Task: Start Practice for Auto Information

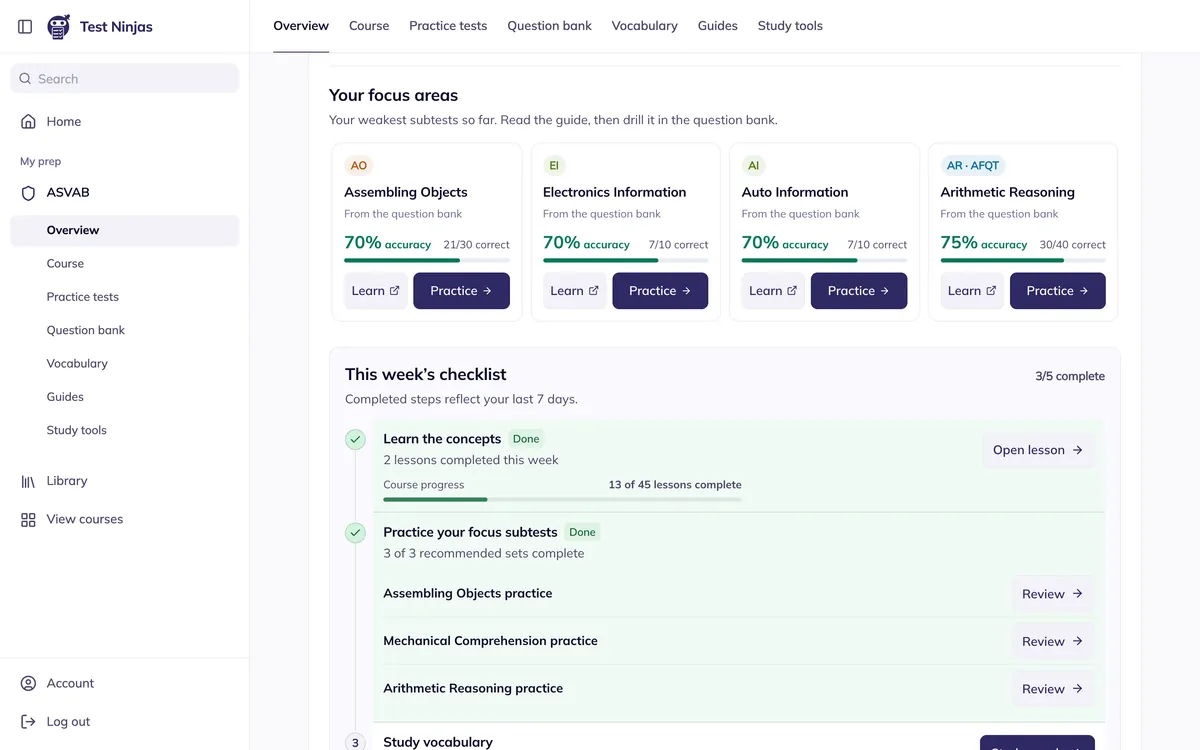Action: point(859,291)
